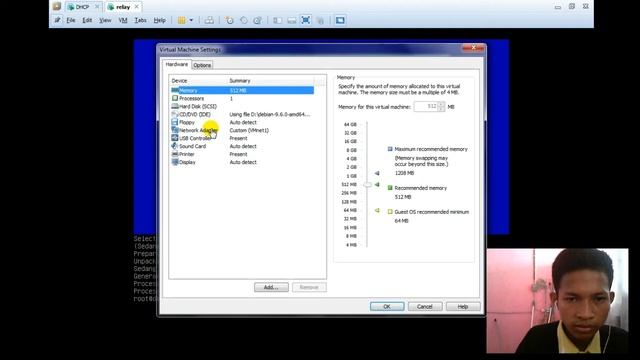Image resolution: width=640 pixels, height=360 pixels.
Task: Click the pin icon left of File menu
Action: (x=57, y=20)
